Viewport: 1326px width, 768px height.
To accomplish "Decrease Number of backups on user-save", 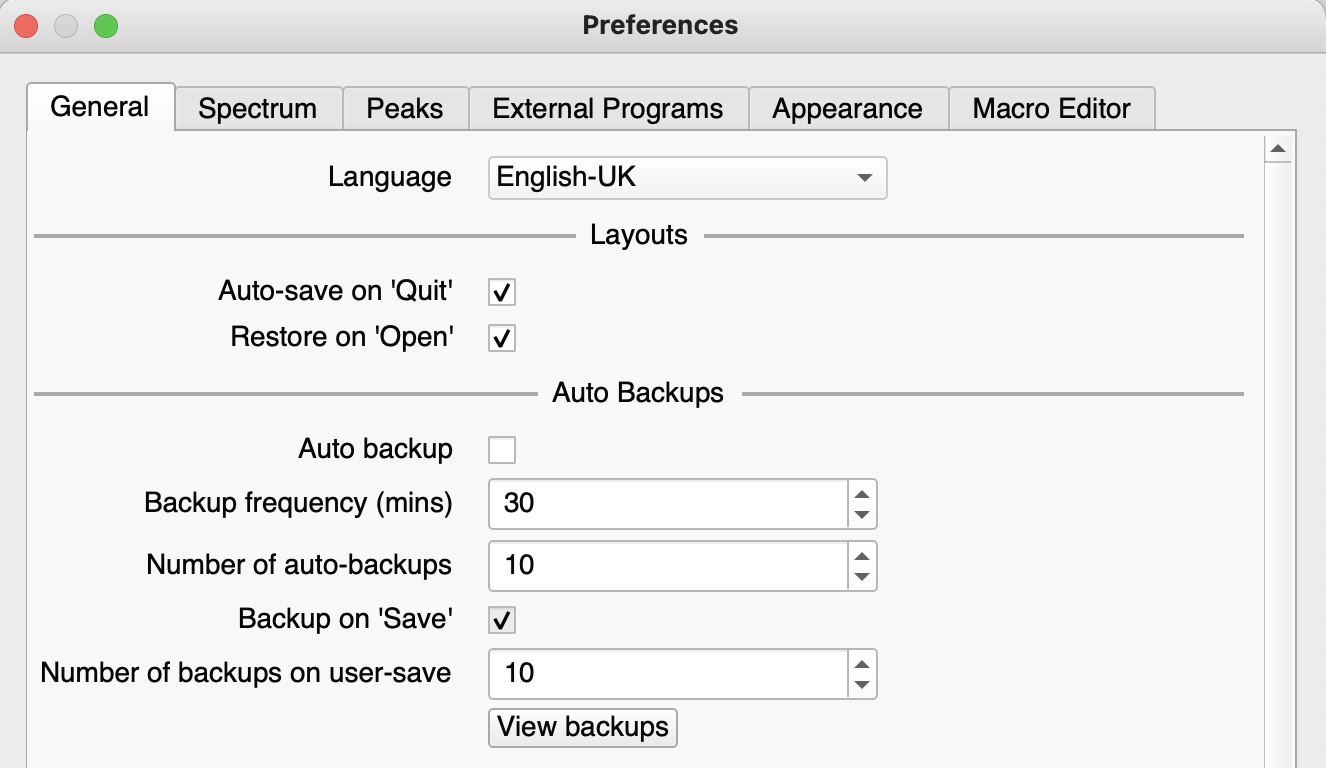I will coord(861,685).
